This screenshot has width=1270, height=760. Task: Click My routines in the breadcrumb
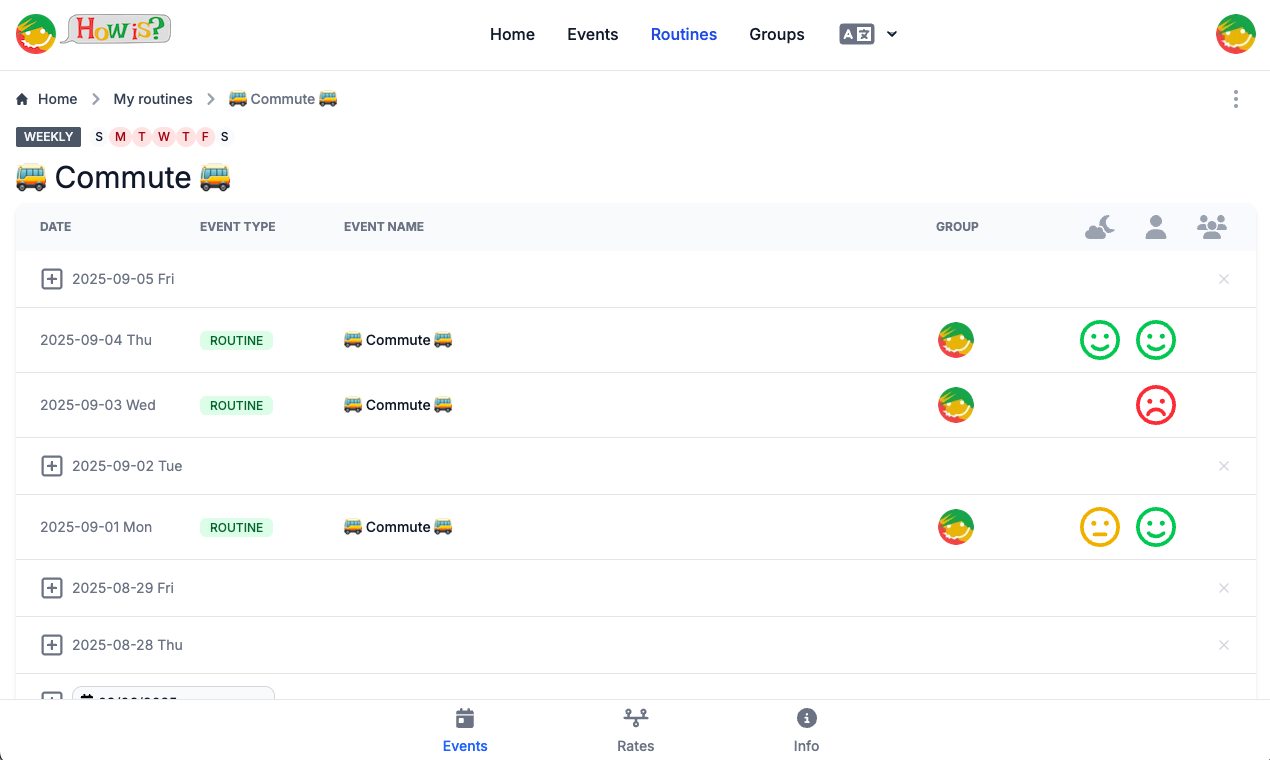click(153, 99)
